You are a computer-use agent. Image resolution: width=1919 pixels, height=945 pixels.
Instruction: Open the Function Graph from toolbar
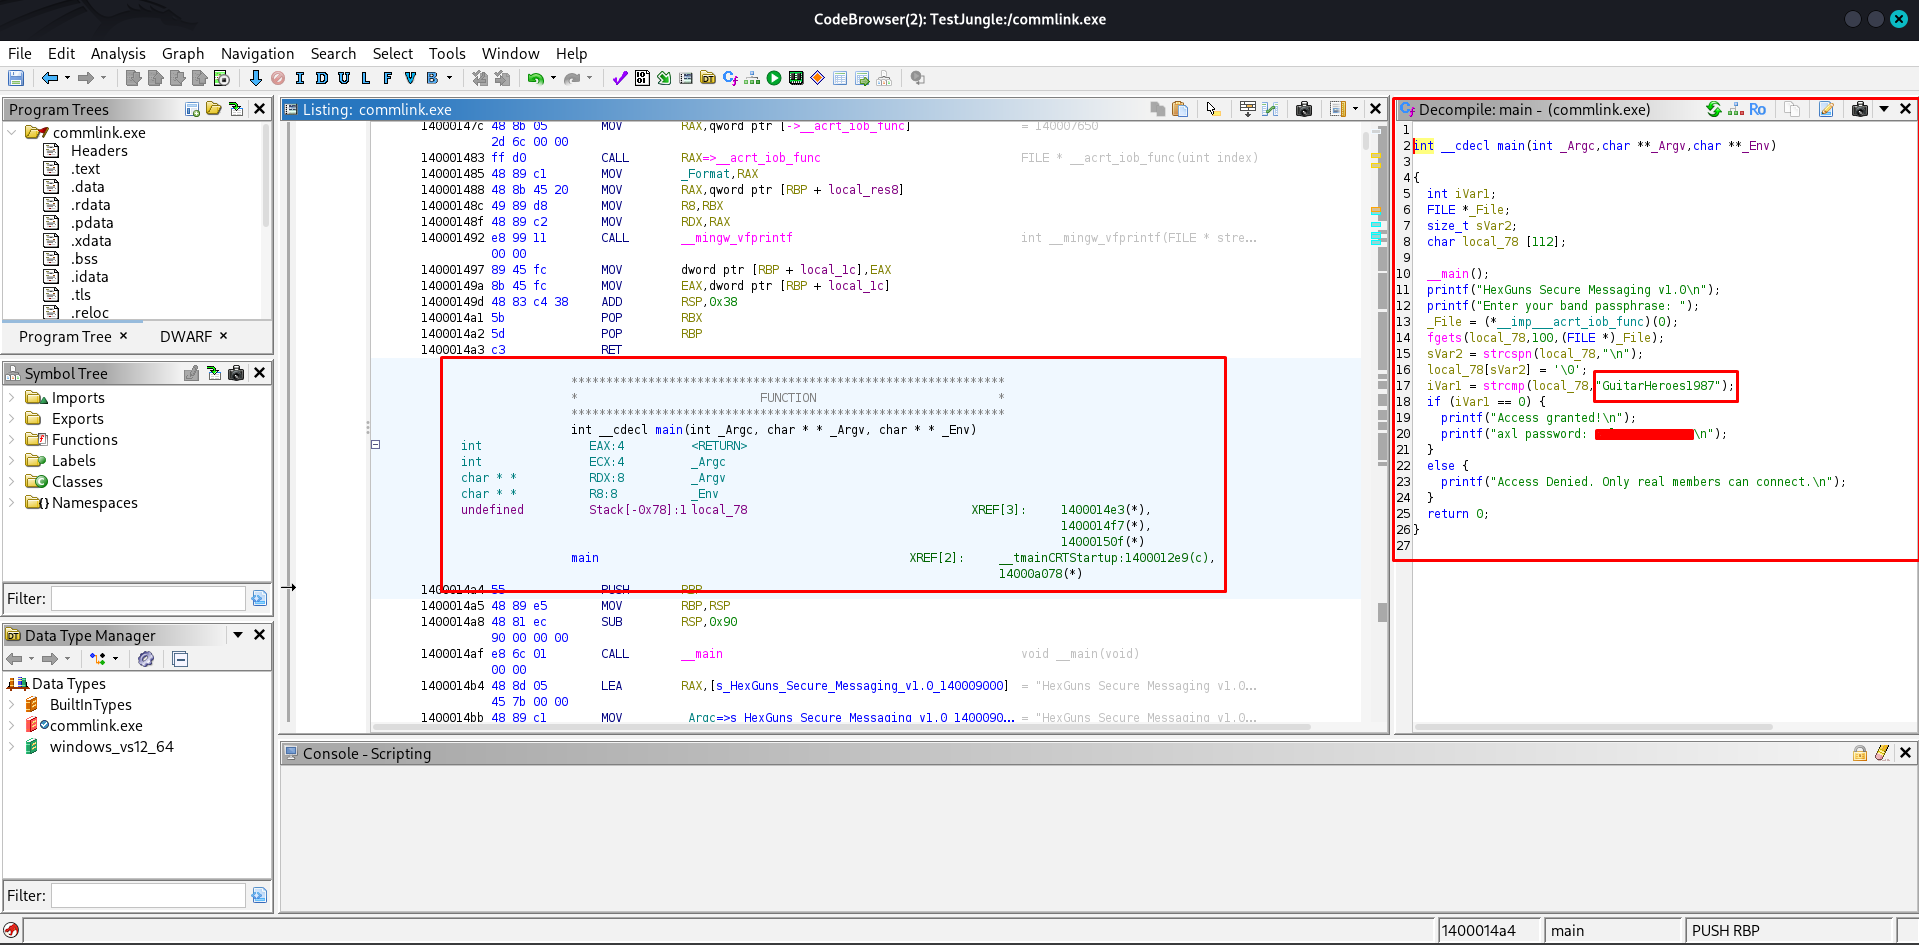(752, 78)
